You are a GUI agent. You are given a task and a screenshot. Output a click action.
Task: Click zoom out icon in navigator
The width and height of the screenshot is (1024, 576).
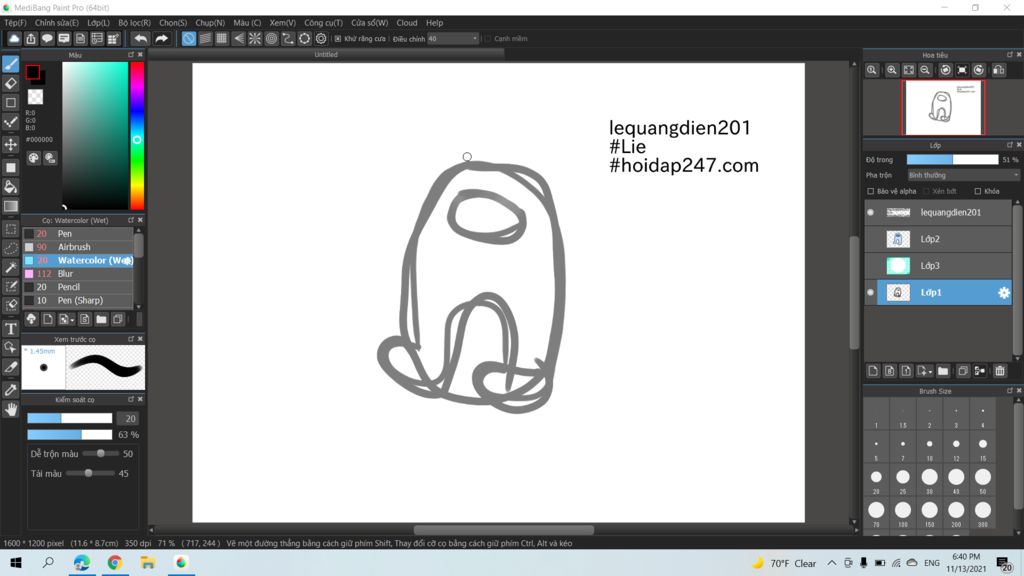925,70
